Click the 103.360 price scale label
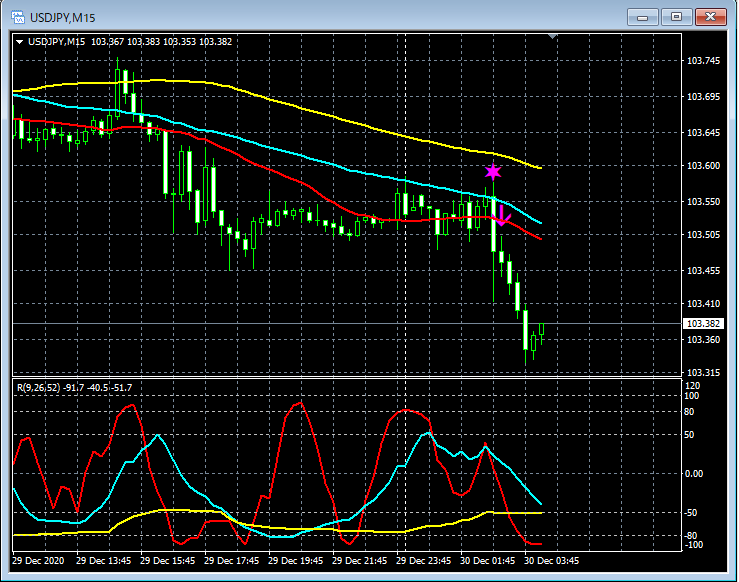 703,339
